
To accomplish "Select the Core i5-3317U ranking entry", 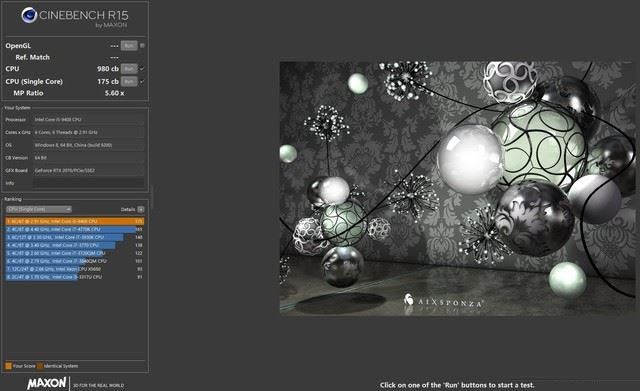I will point(75,277).
